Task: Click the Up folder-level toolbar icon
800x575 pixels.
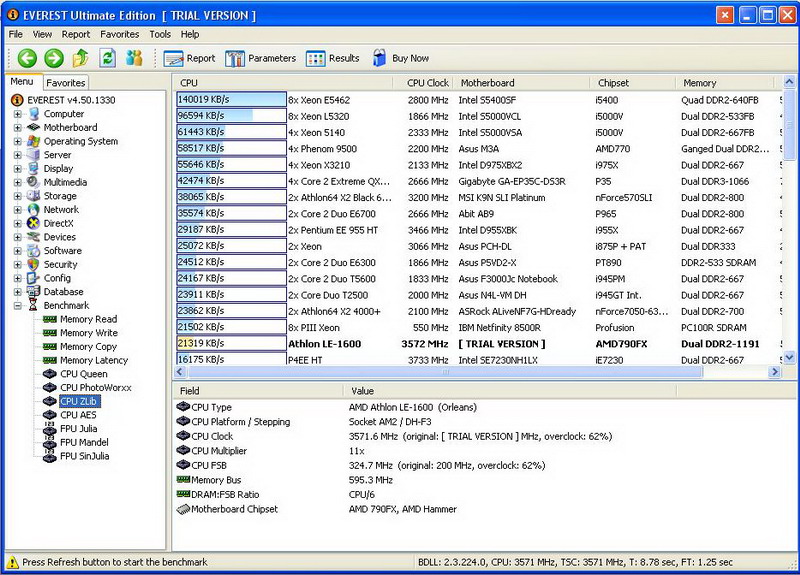Action: pos(81,58)
